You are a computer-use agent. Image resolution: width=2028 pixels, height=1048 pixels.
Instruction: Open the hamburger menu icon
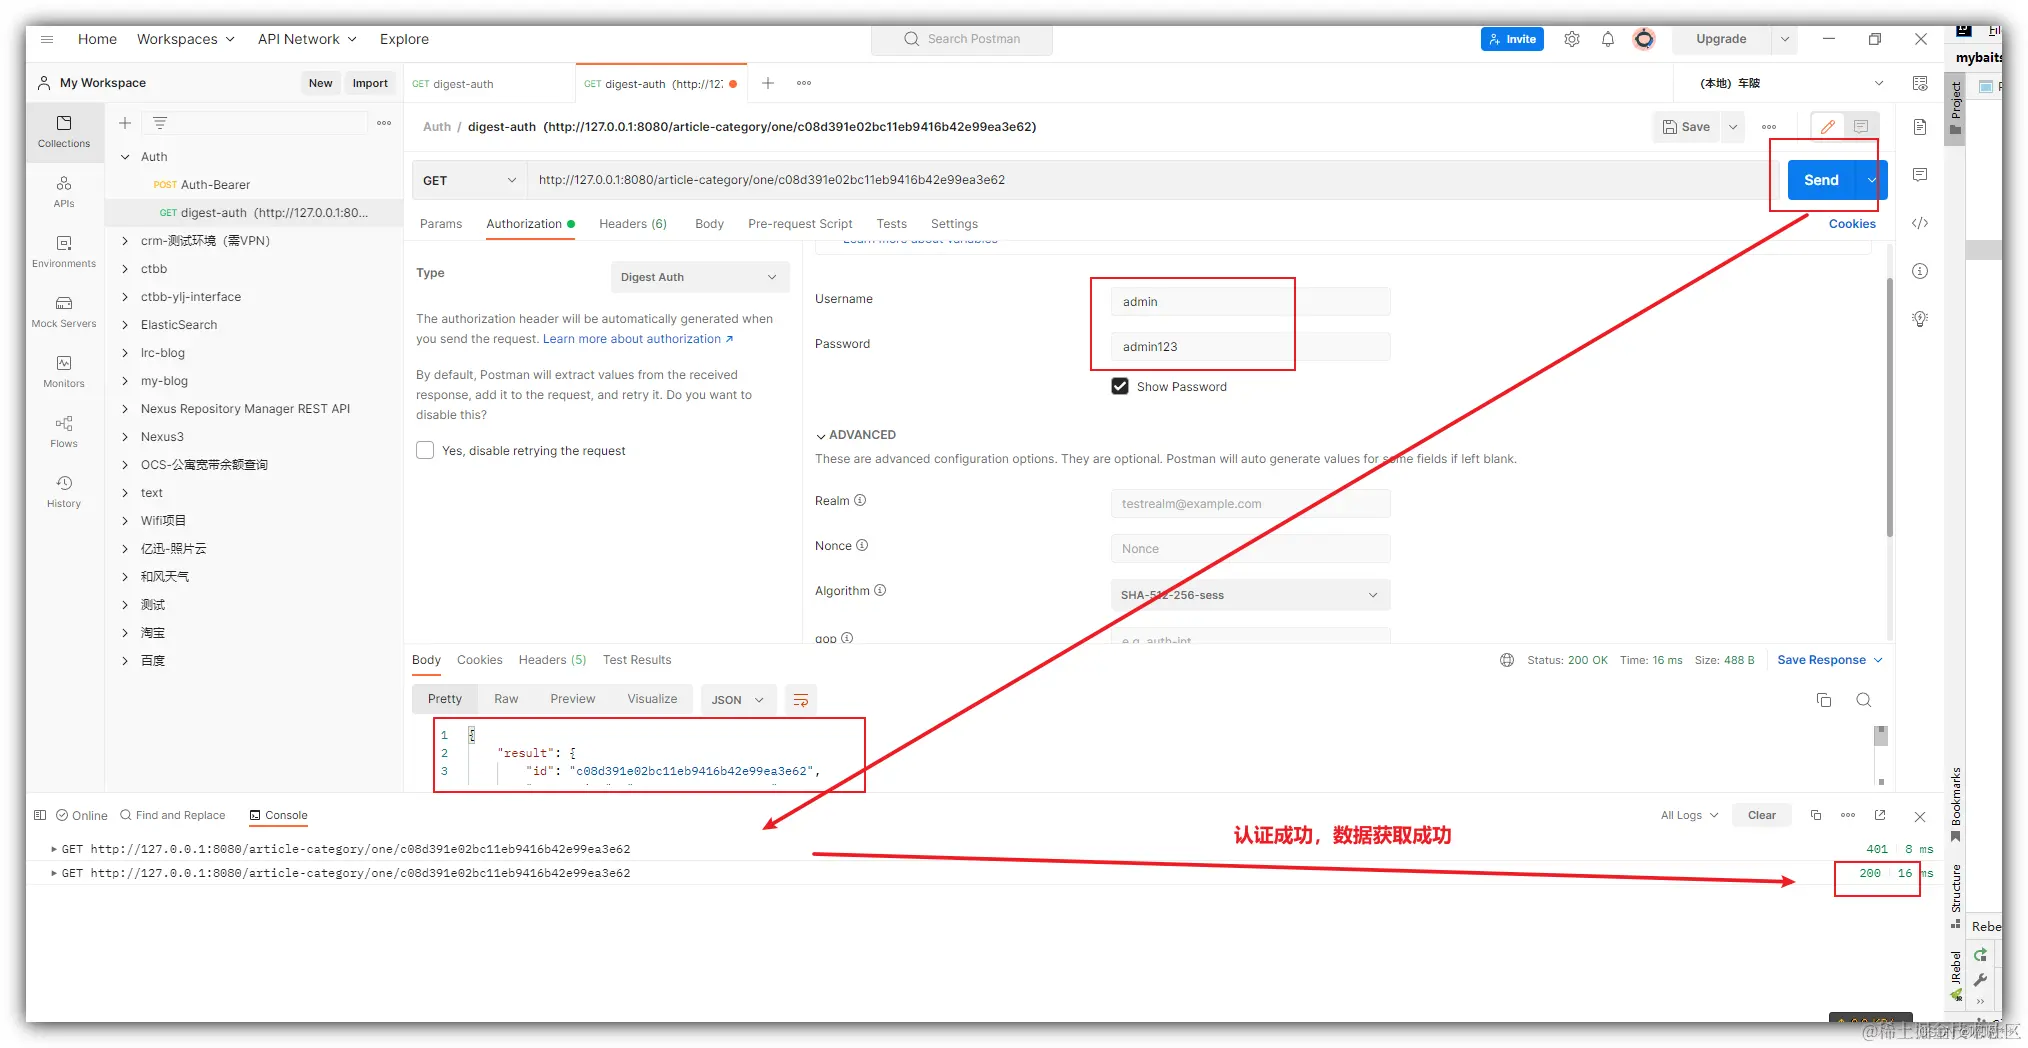point(46,39)
